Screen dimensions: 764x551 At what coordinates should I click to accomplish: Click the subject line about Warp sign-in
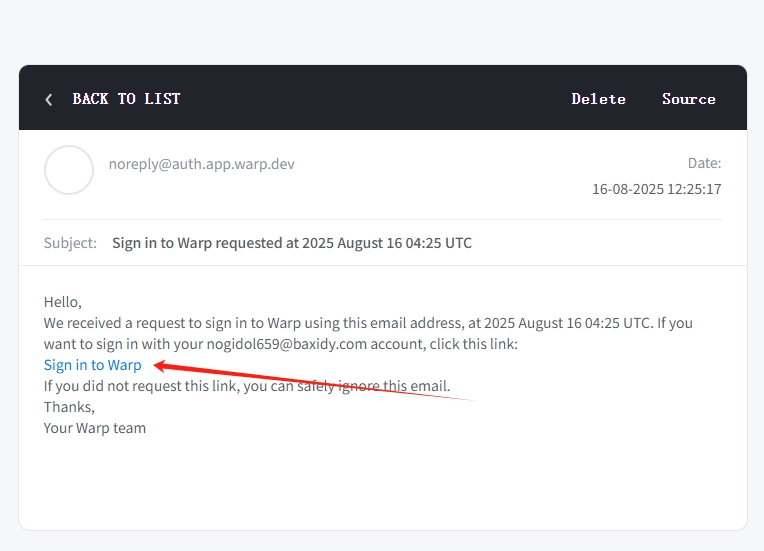(x=291, y=243)
